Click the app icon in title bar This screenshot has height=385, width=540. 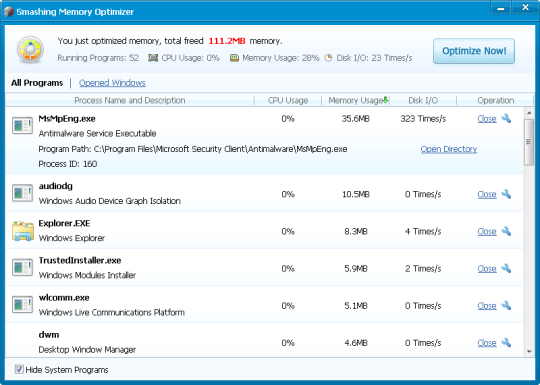click(8, 12)
